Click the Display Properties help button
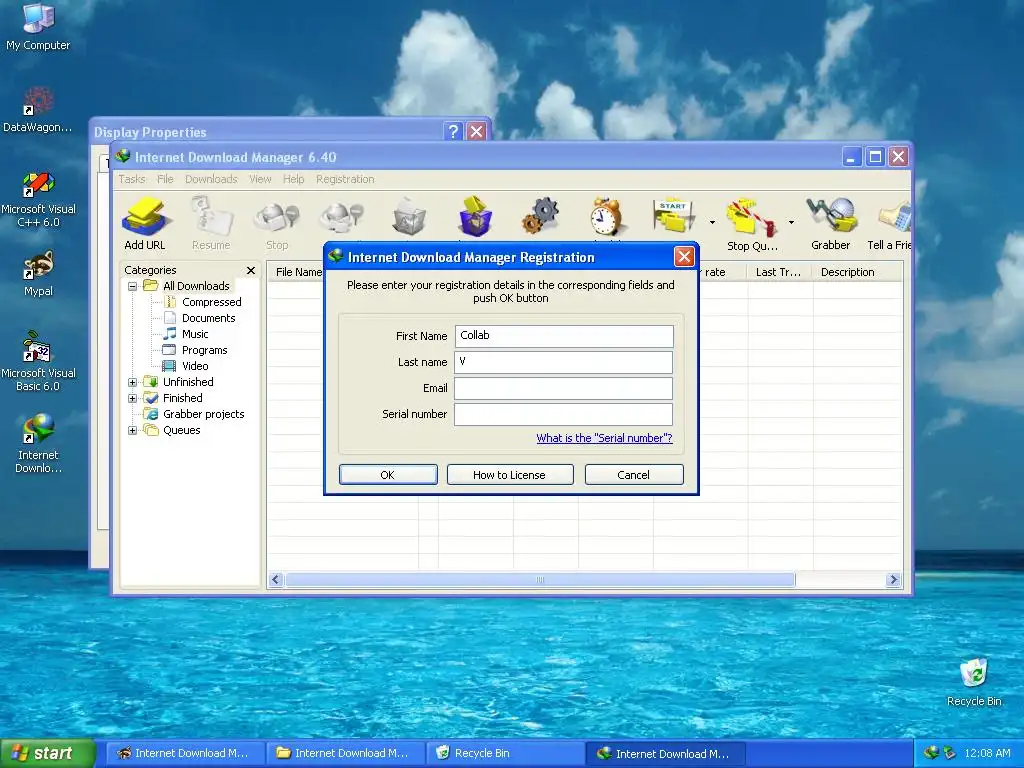The image size is (1024, 768). tap(453, 131)
